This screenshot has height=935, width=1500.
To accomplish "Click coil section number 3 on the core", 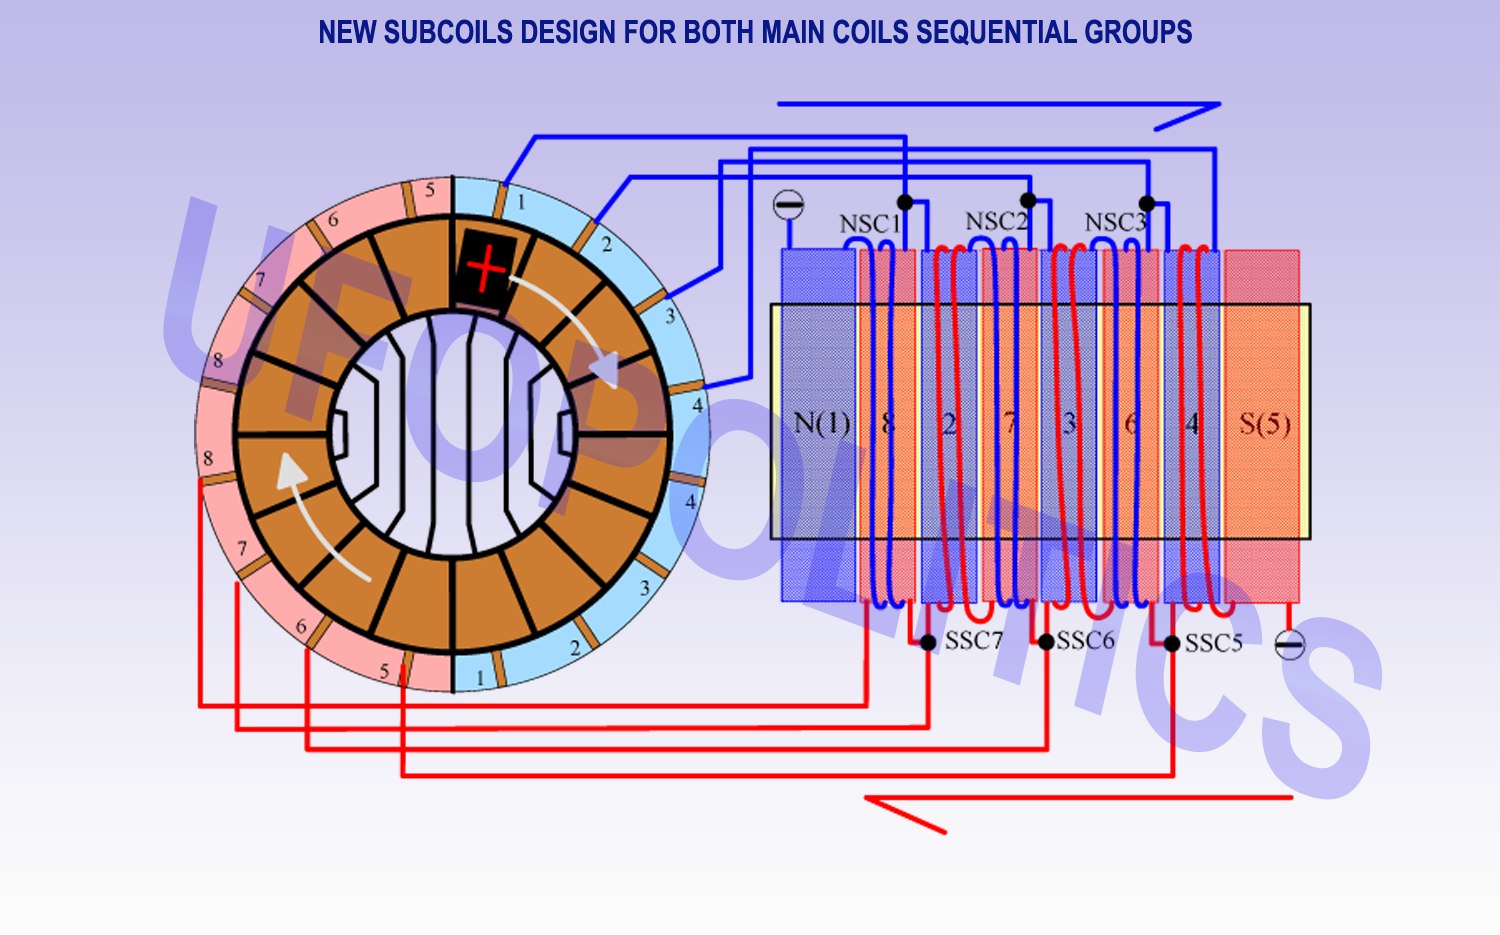I will click(1069, 424).
